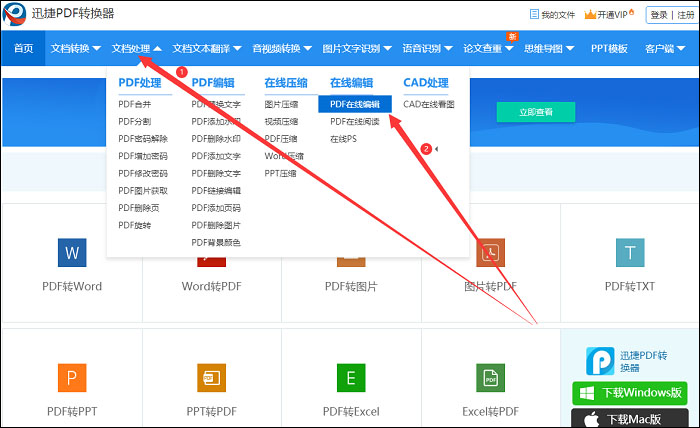Choose PPT压缩 option
Image resolution: width=700 pixels, height=428 pixels.
[280, 173]
